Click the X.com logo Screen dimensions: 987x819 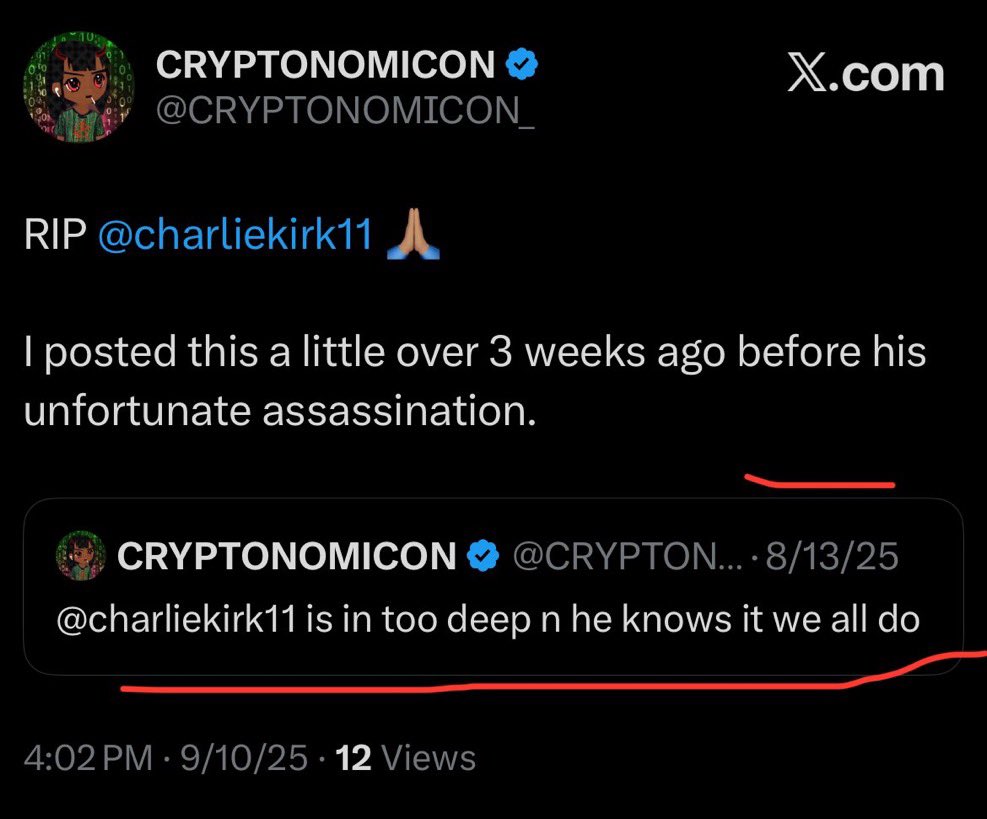866,75
